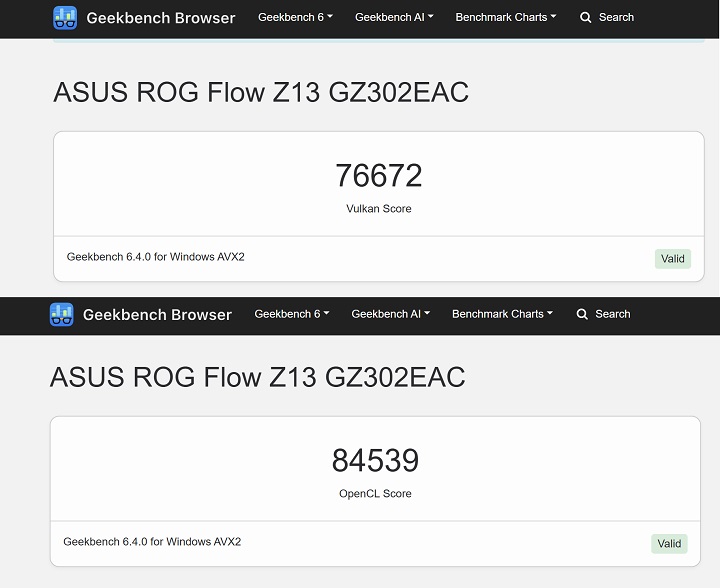Click the Vulkan Score label
This screenshot has height=588, width=720.
coord(379,209)
